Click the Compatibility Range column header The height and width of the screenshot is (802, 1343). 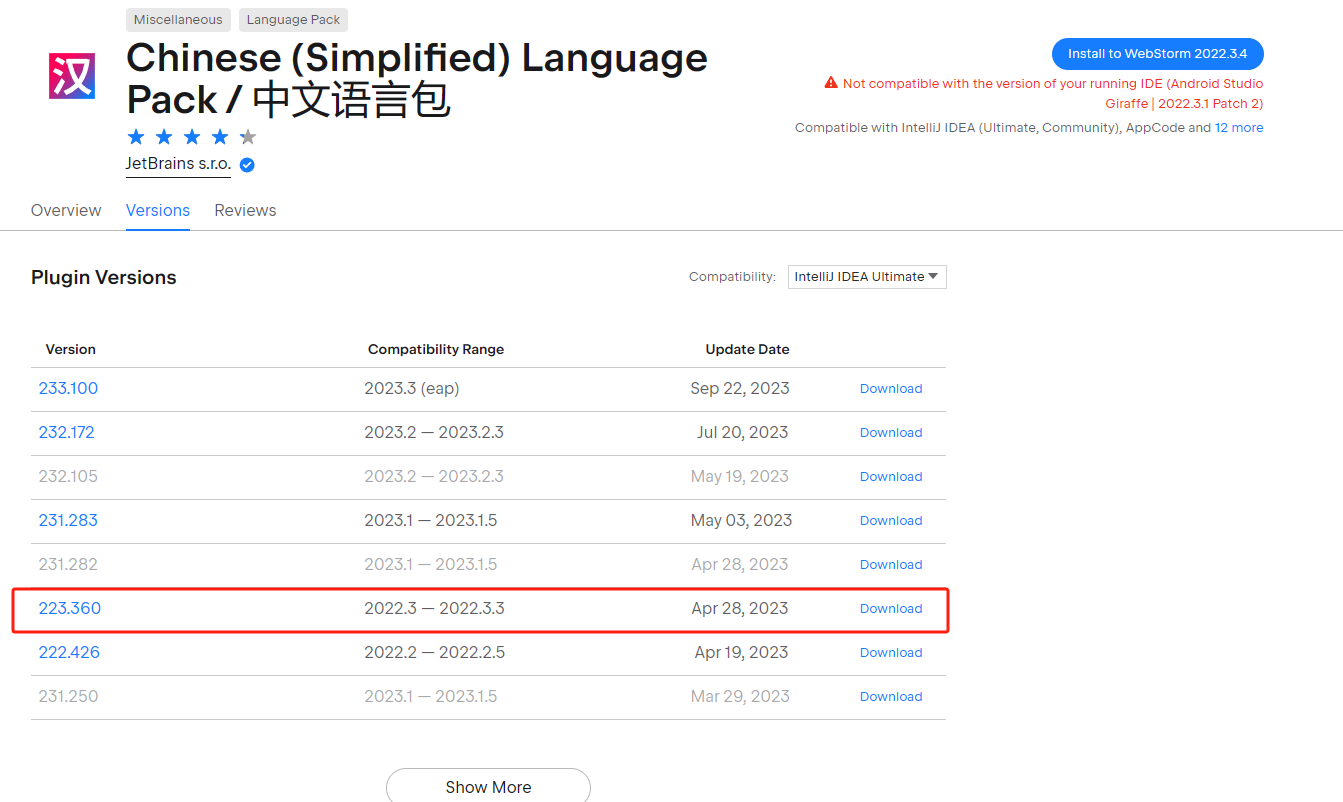436,349
